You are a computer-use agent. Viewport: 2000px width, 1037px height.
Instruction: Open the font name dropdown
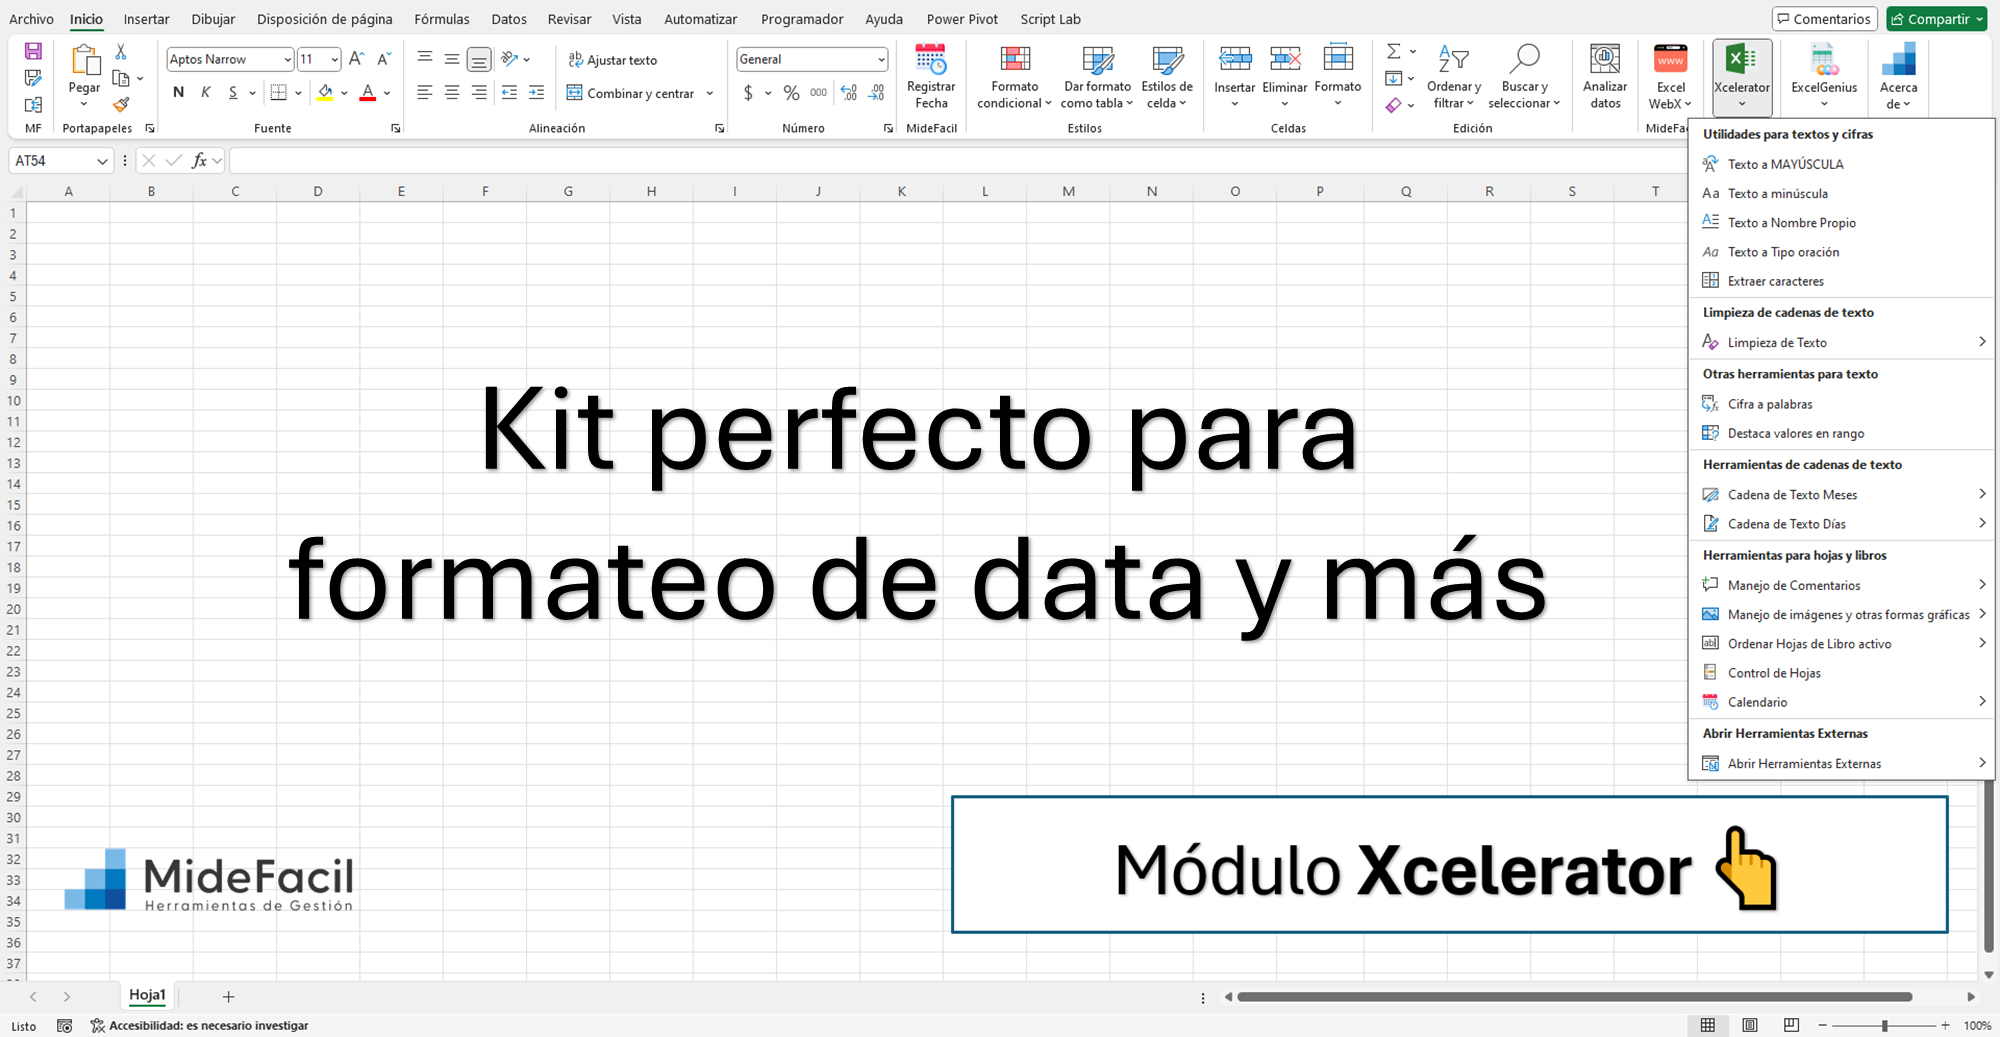287,59
